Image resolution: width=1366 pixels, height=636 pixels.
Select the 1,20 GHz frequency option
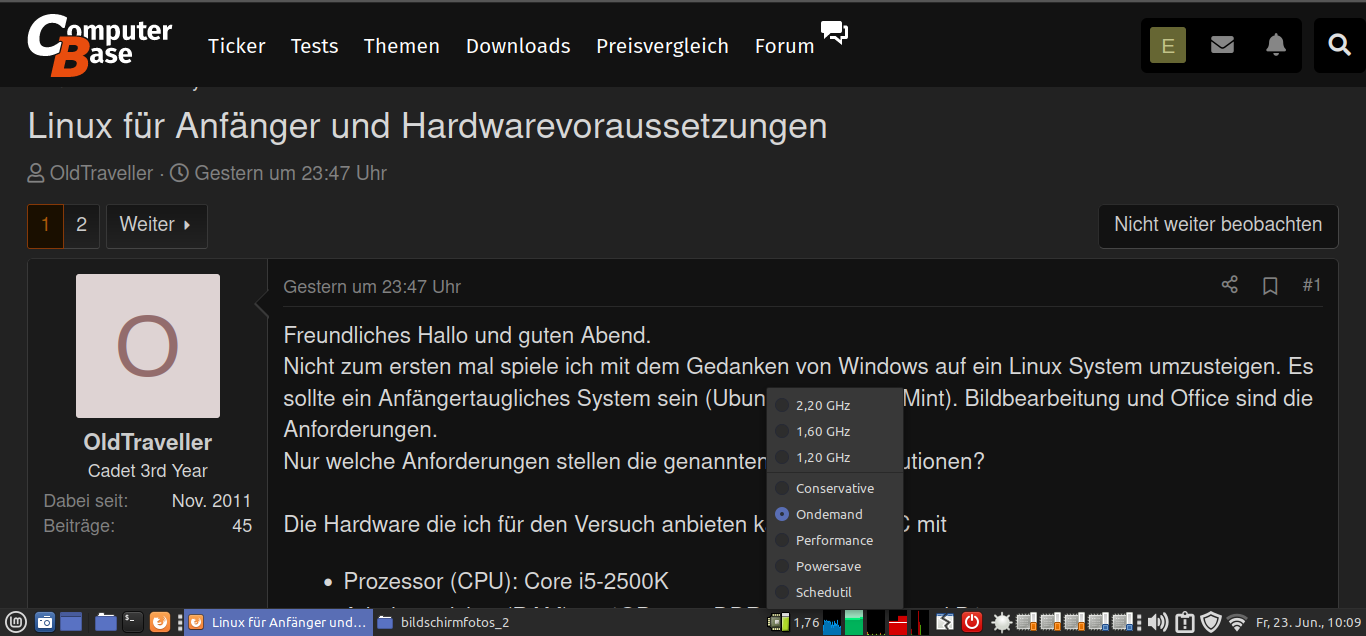[834, 457]
